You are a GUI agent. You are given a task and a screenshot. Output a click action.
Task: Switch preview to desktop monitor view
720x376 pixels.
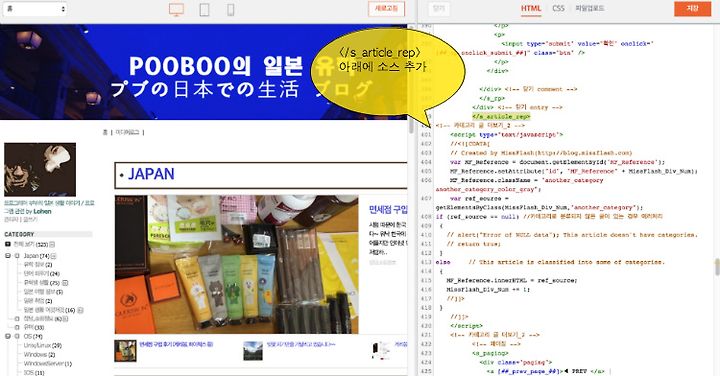(x=176, y=10)
